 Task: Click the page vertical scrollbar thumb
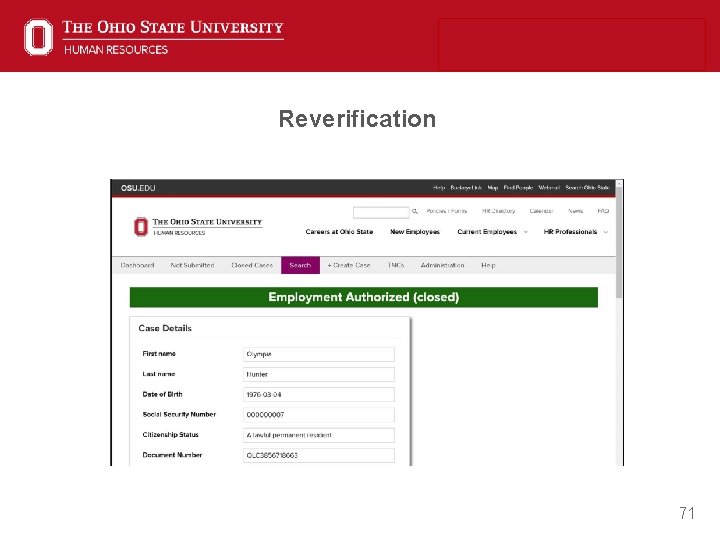[619, 241]
